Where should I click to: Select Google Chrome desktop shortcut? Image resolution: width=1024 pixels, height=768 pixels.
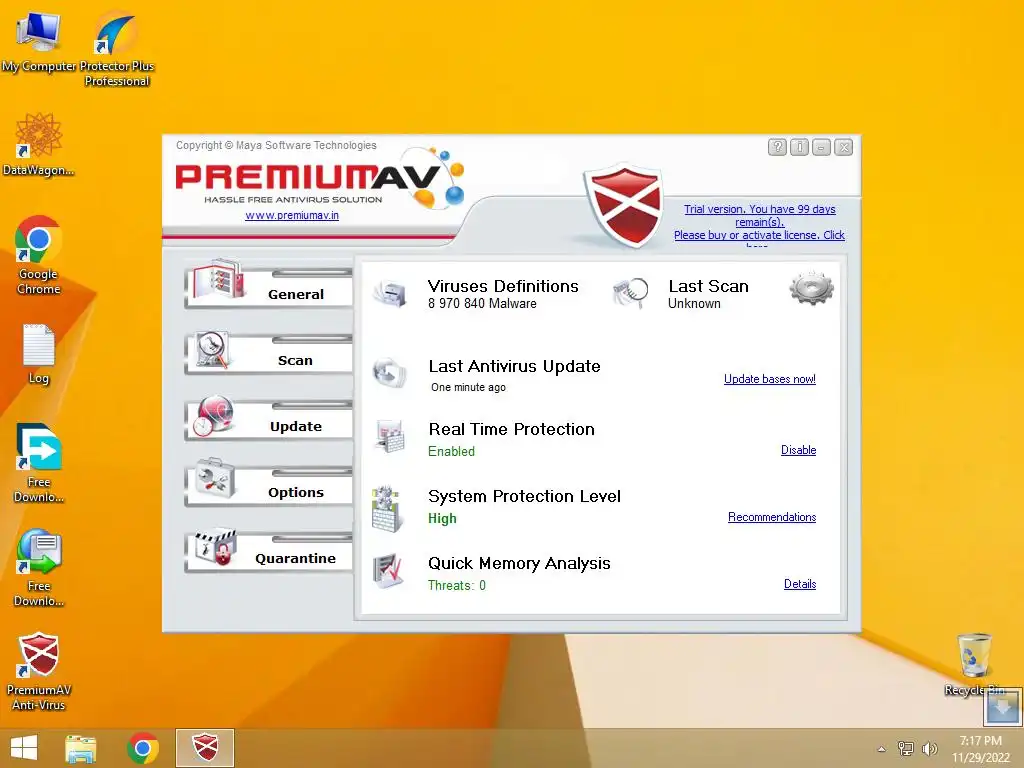pyautogui.click(x=39, y=255)
